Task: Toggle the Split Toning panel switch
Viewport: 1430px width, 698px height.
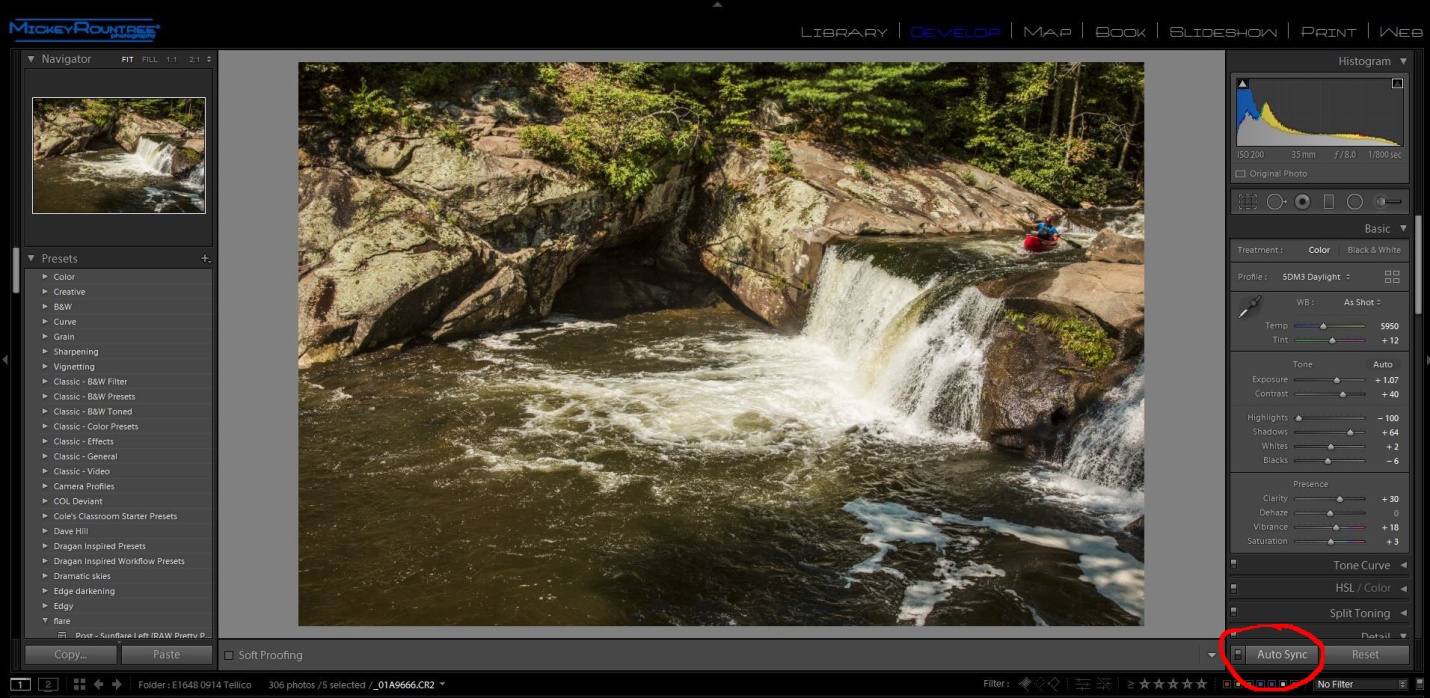Action: pos(1234,613)
